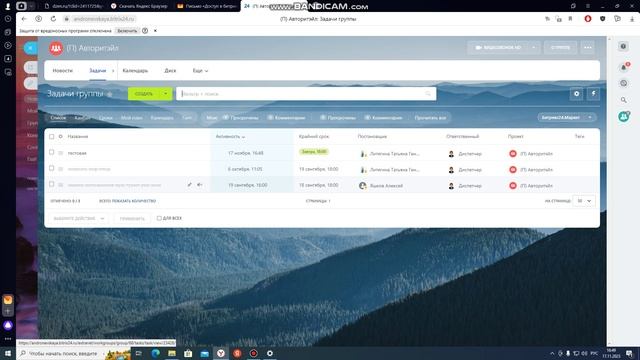Open the task named тестовая
This screenshot has height=360, width=640.
77,153
